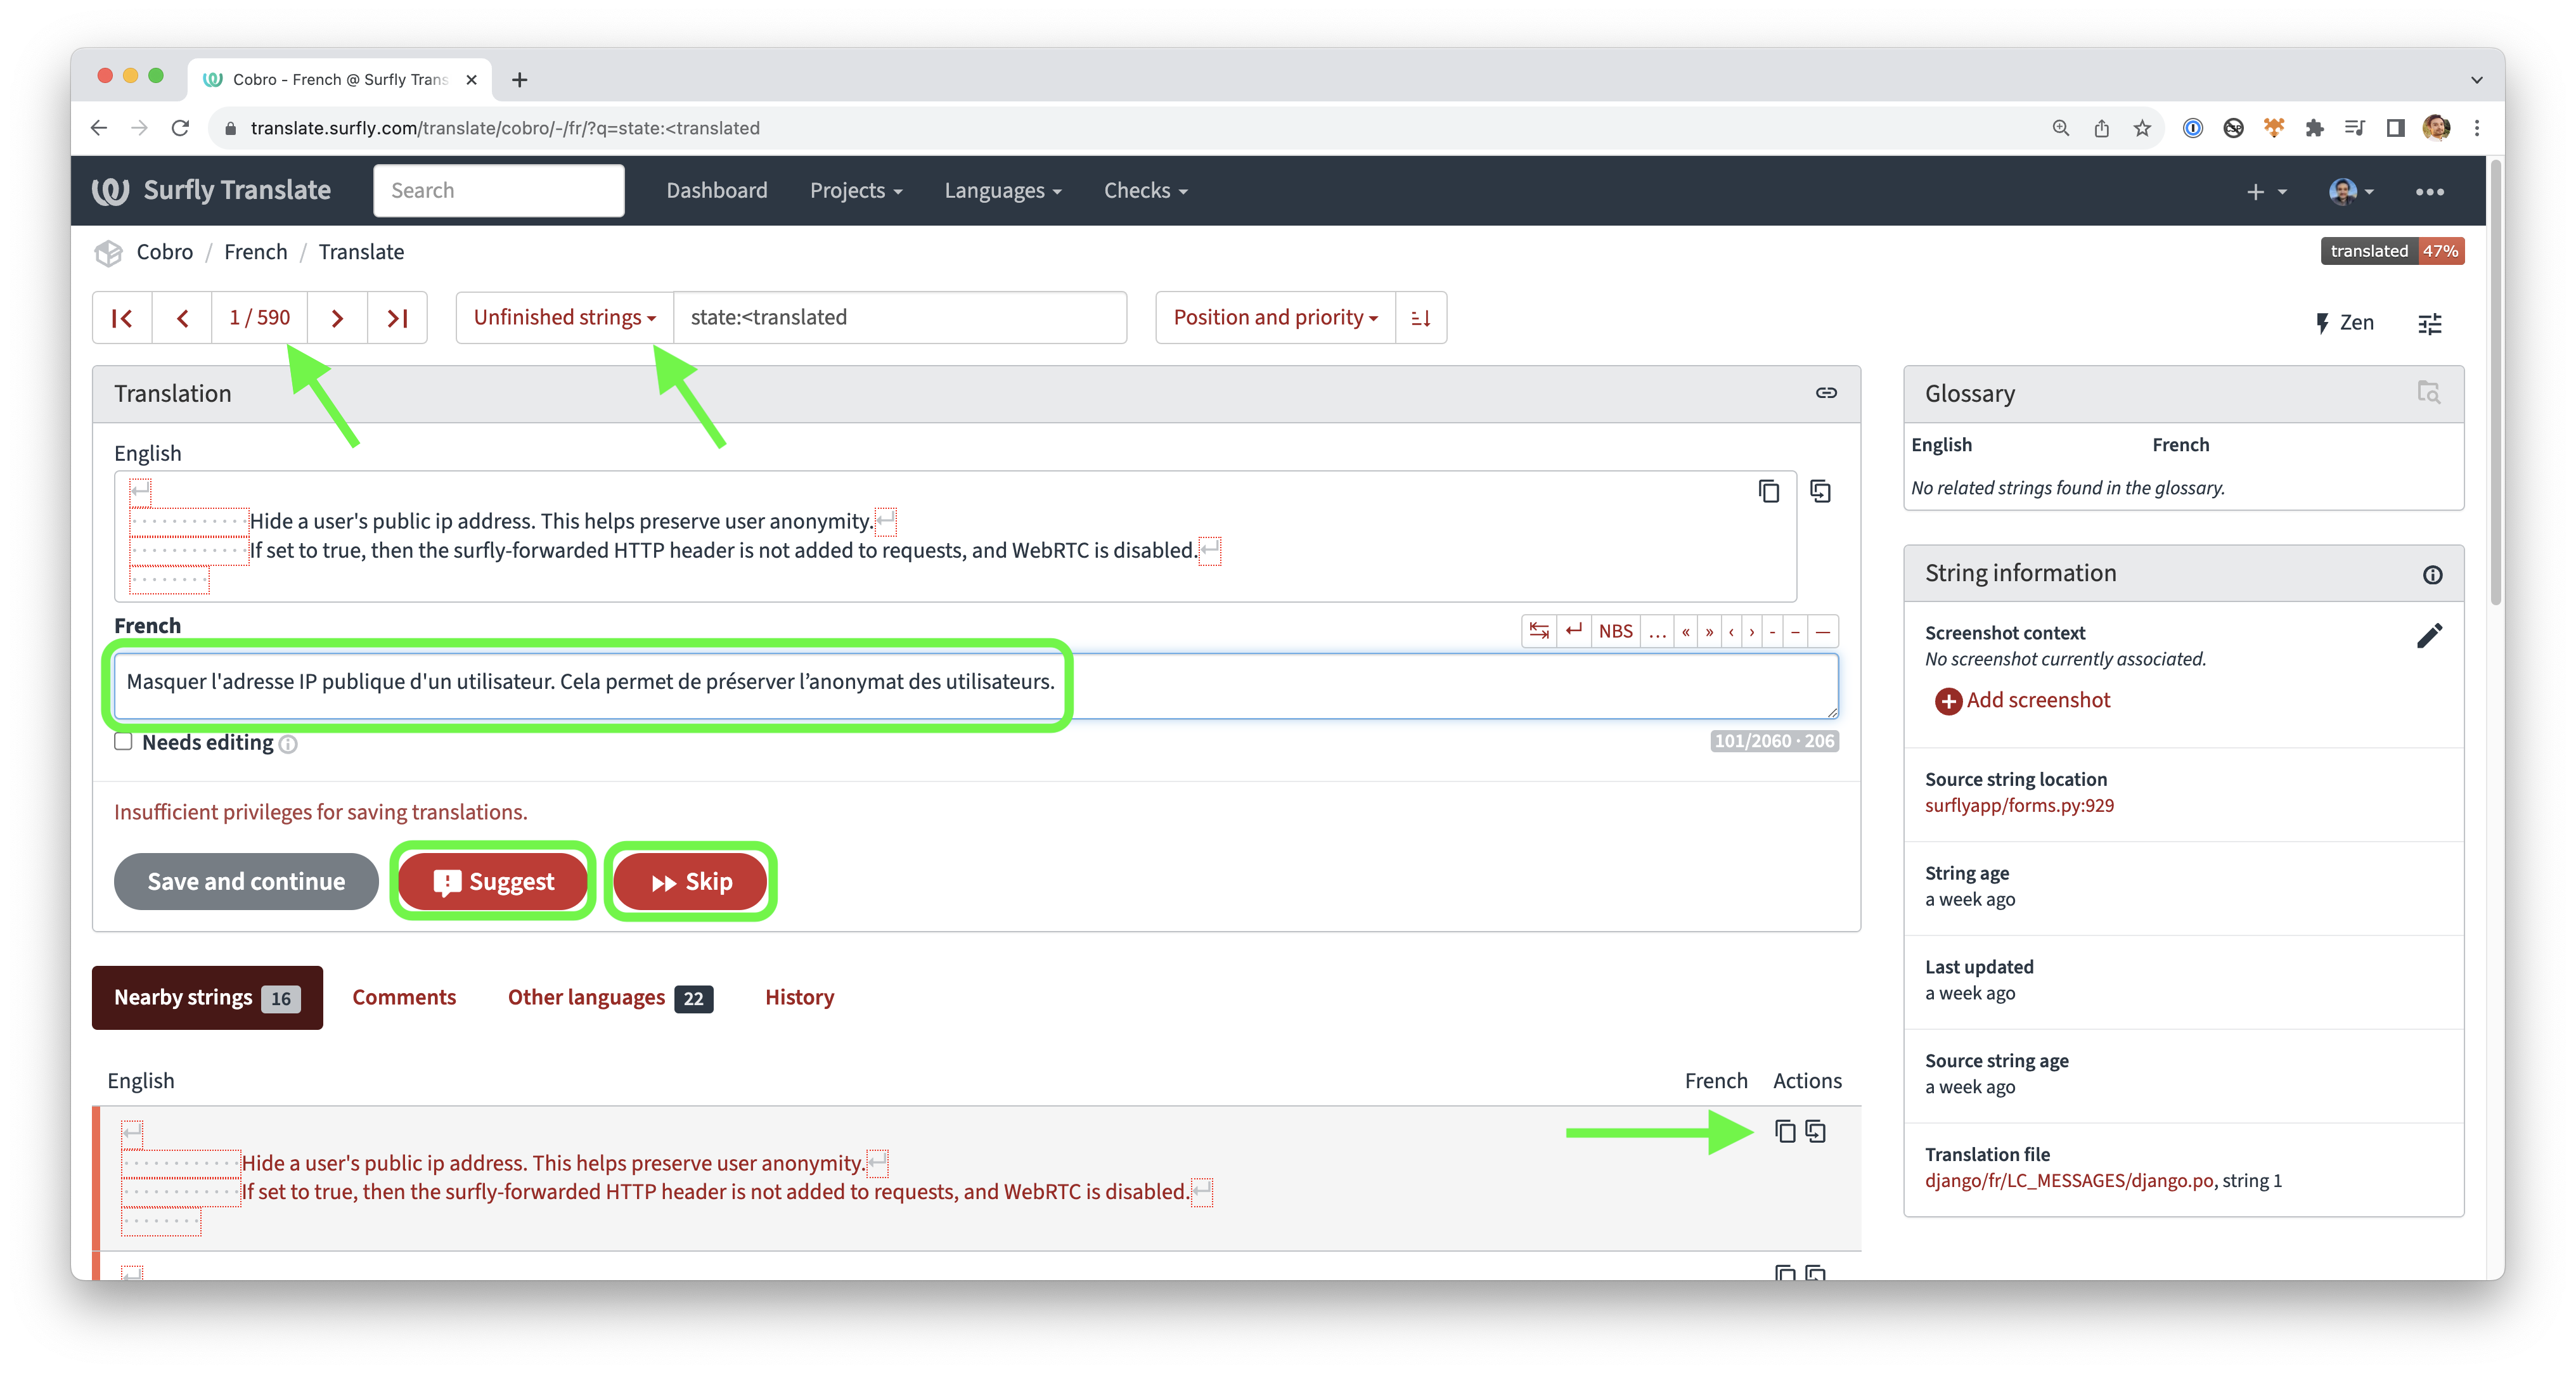2576x1374 pixels.
Task: Toggle the text direction button
Action: point(1539,631)
